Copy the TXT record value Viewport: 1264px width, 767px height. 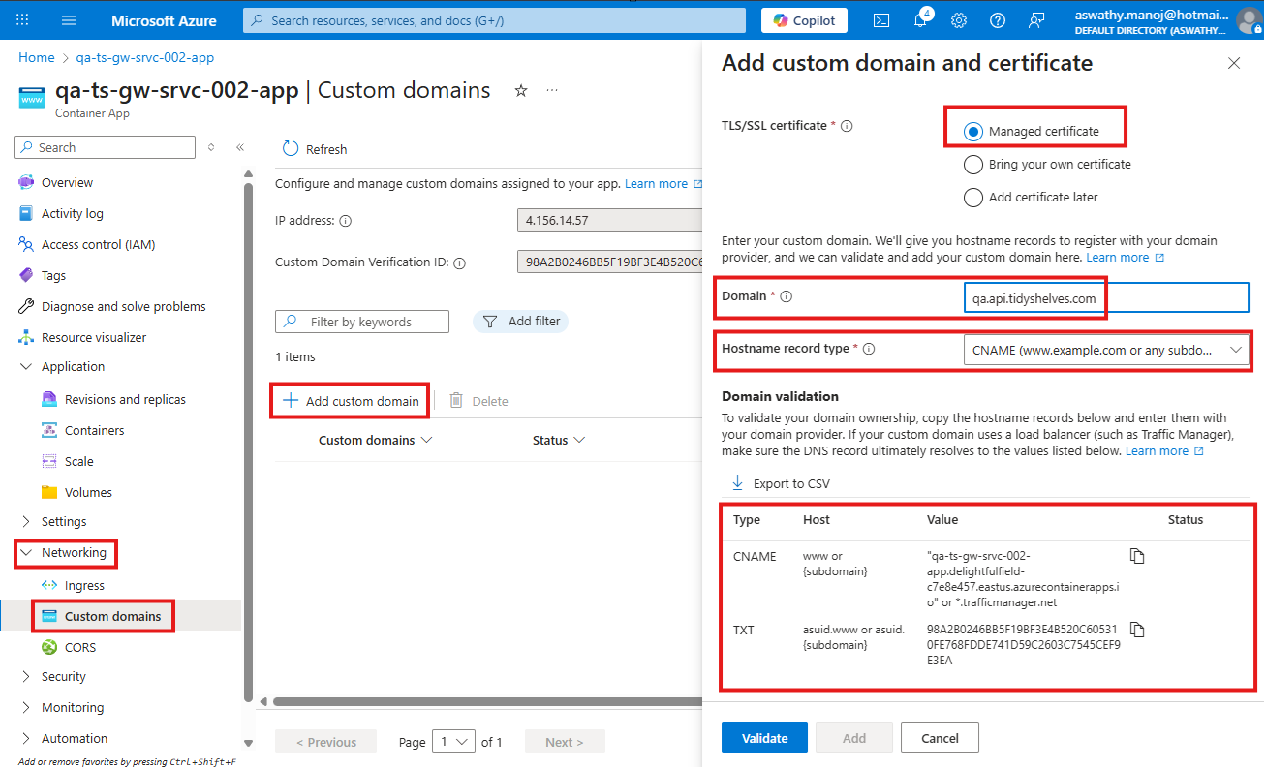[1136, 630]
